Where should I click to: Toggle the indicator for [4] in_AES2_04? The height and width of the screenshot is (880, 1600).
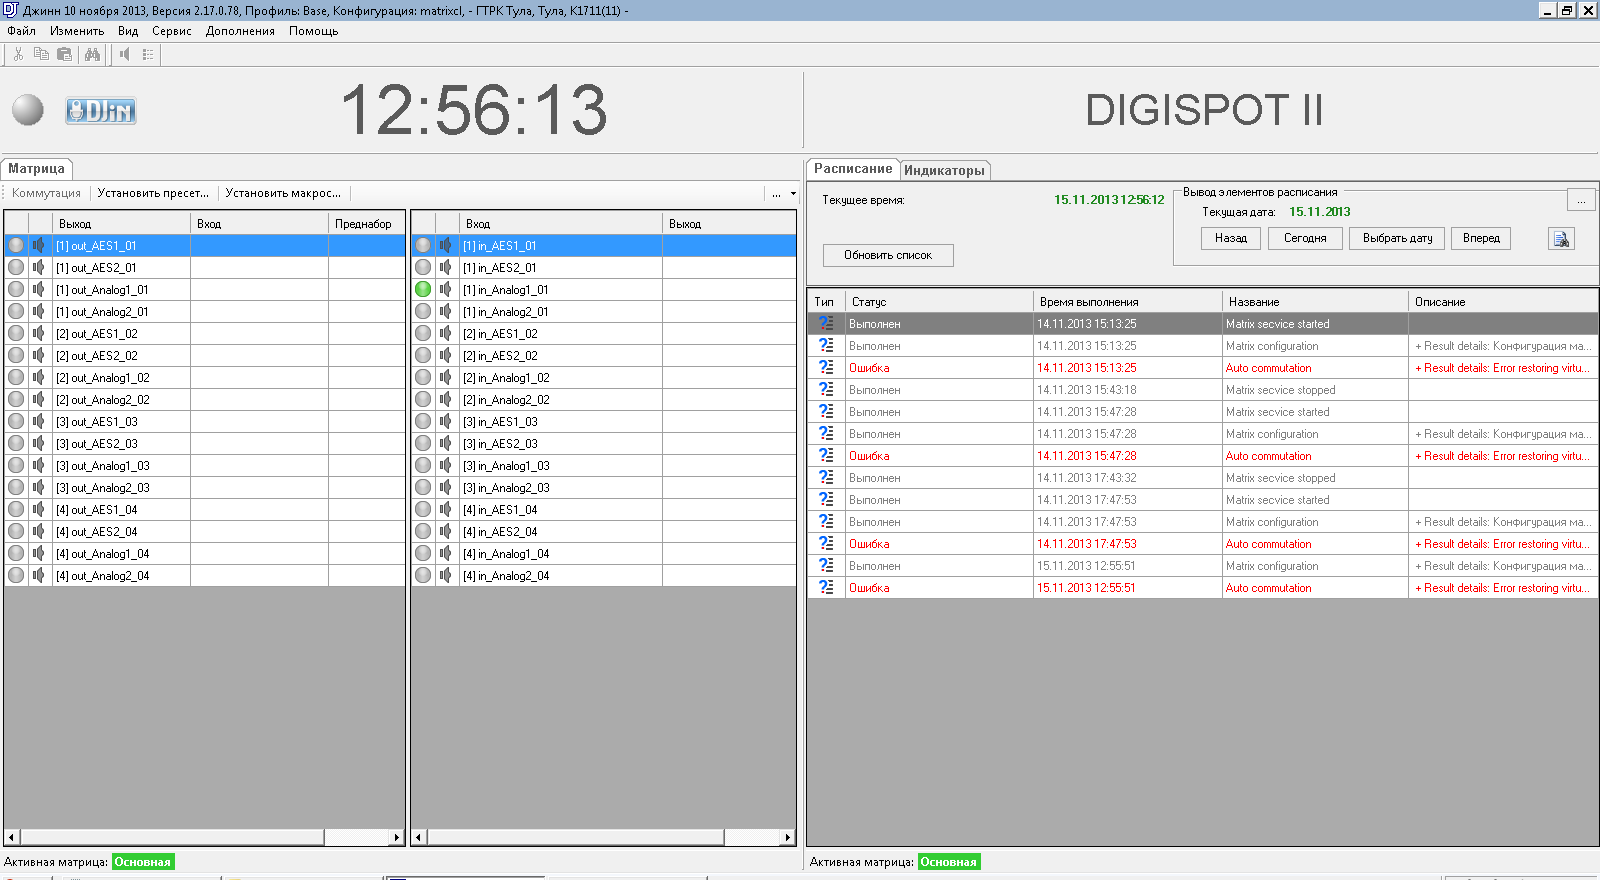[423, 531]
